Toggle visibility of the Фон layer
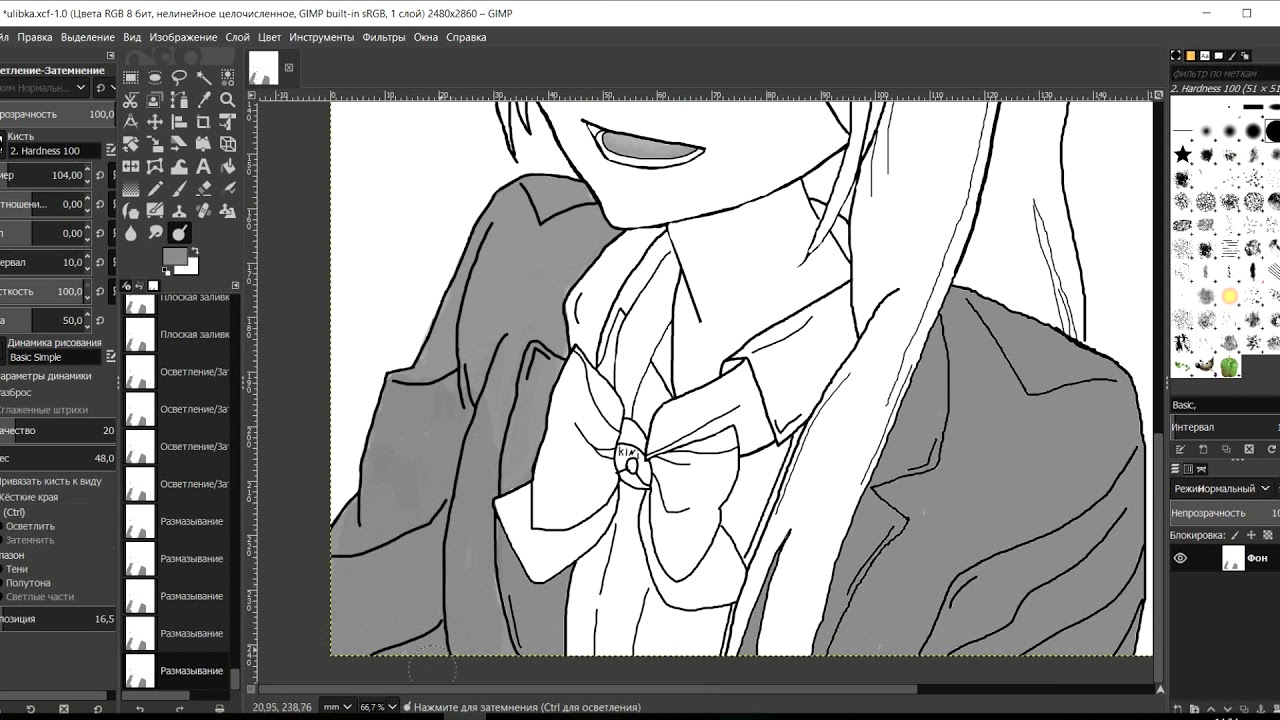1280x720 pixels. point(1181,558)
